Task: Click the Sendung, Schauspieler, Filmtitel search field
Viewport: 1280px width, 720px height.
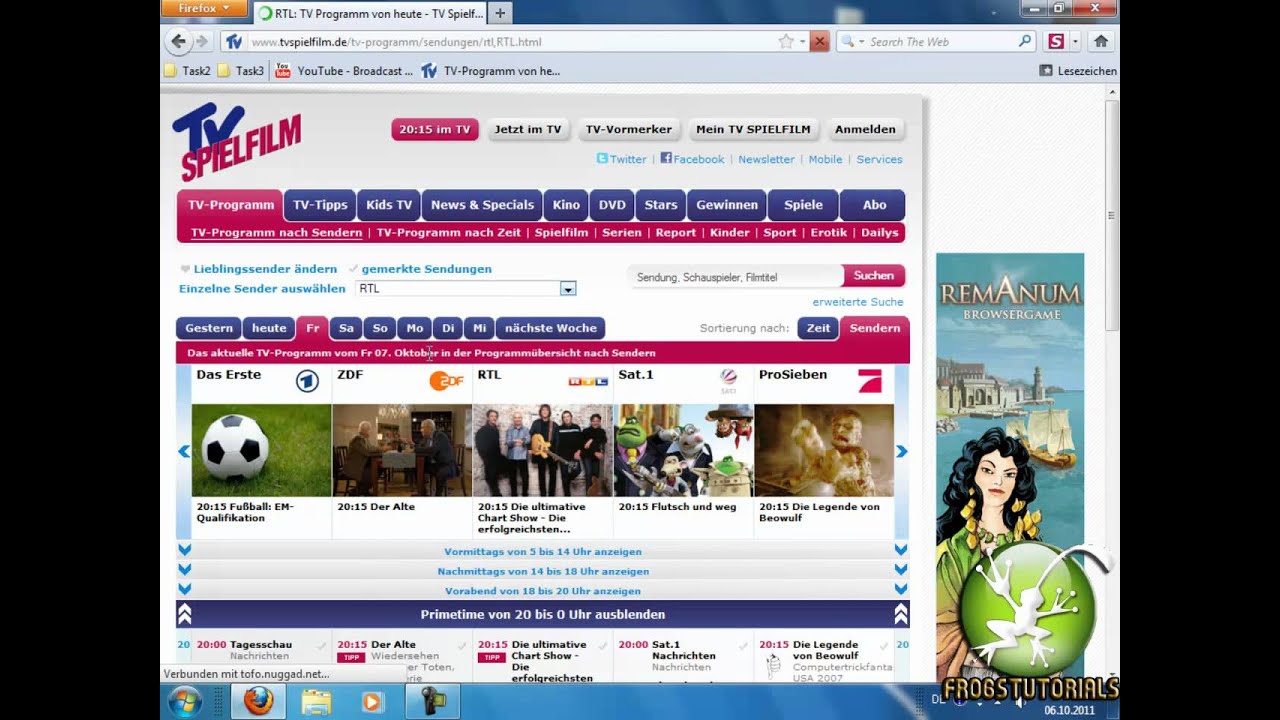Action: pyautogui.click(x=736, y=277)
